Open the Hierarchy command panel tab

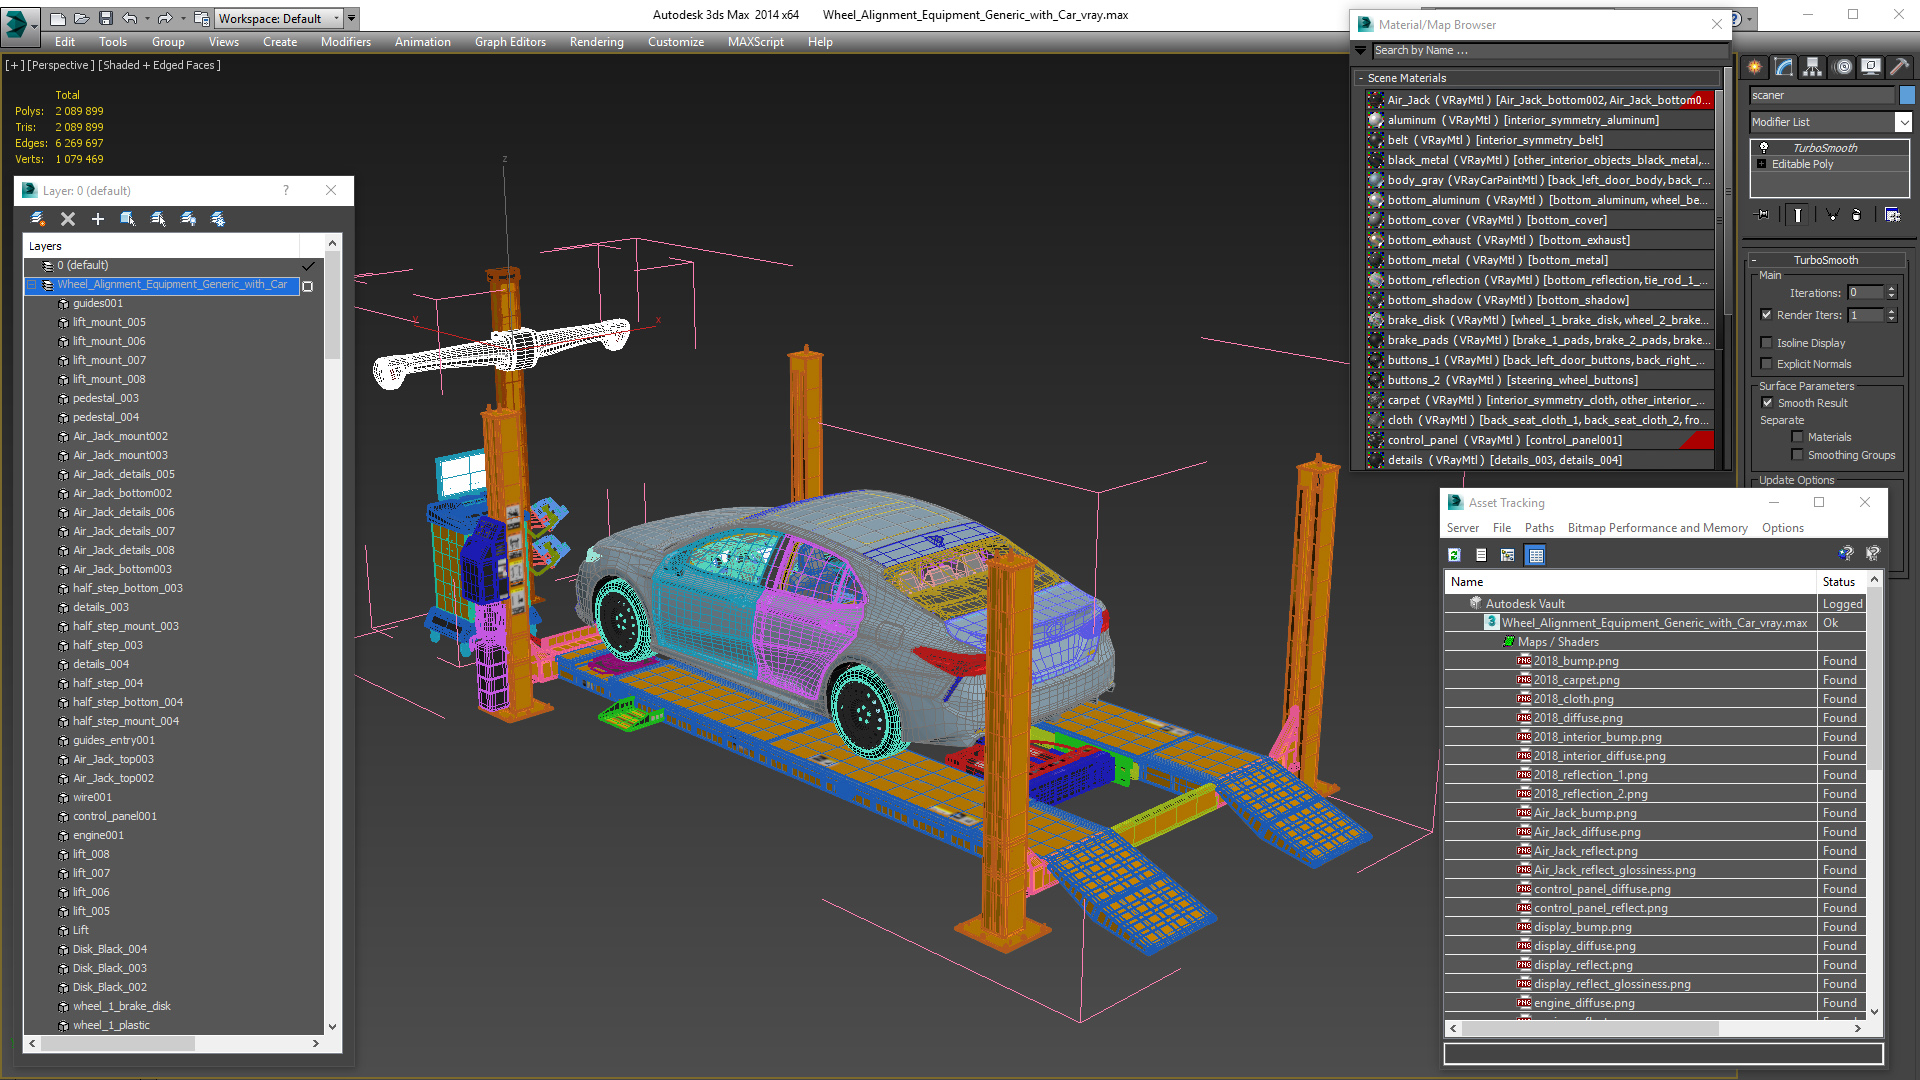[x=1812, y=67]
